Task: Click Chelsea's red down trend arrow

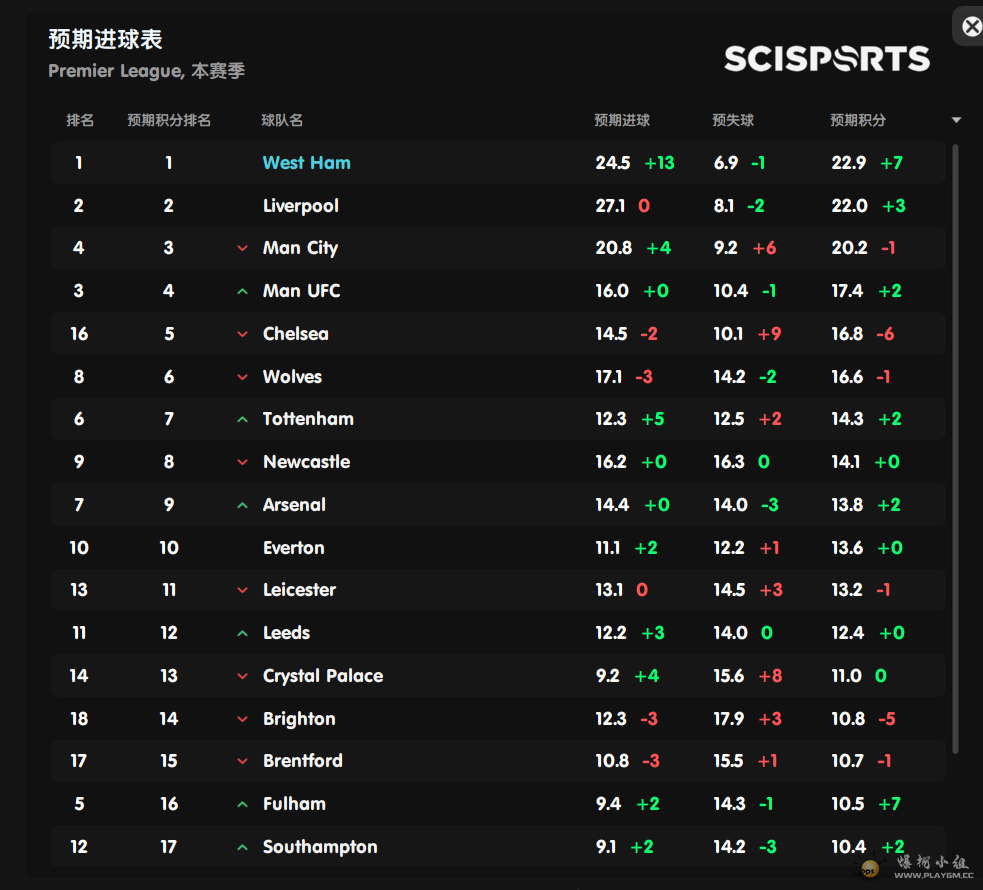Action: [242, 334]
